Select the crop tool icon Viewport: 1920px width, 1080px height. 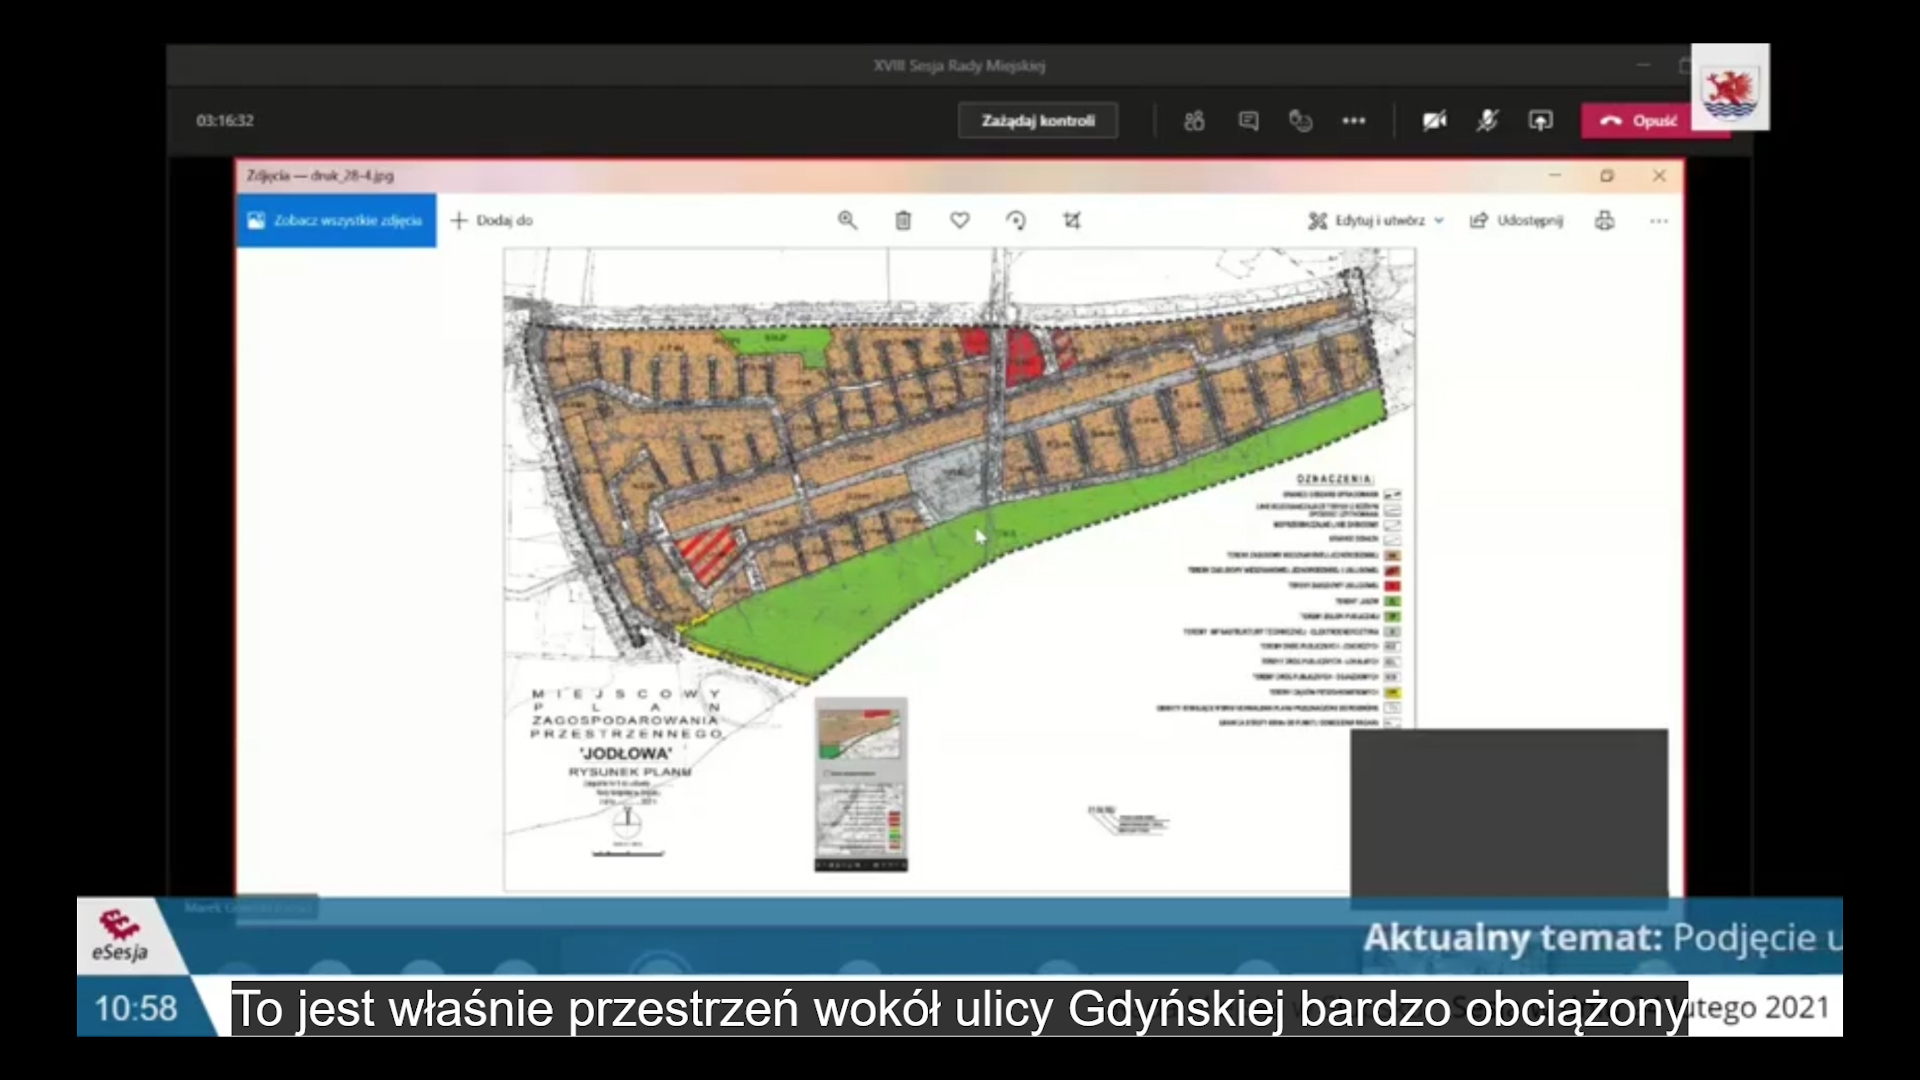(x=1072, y=221)
